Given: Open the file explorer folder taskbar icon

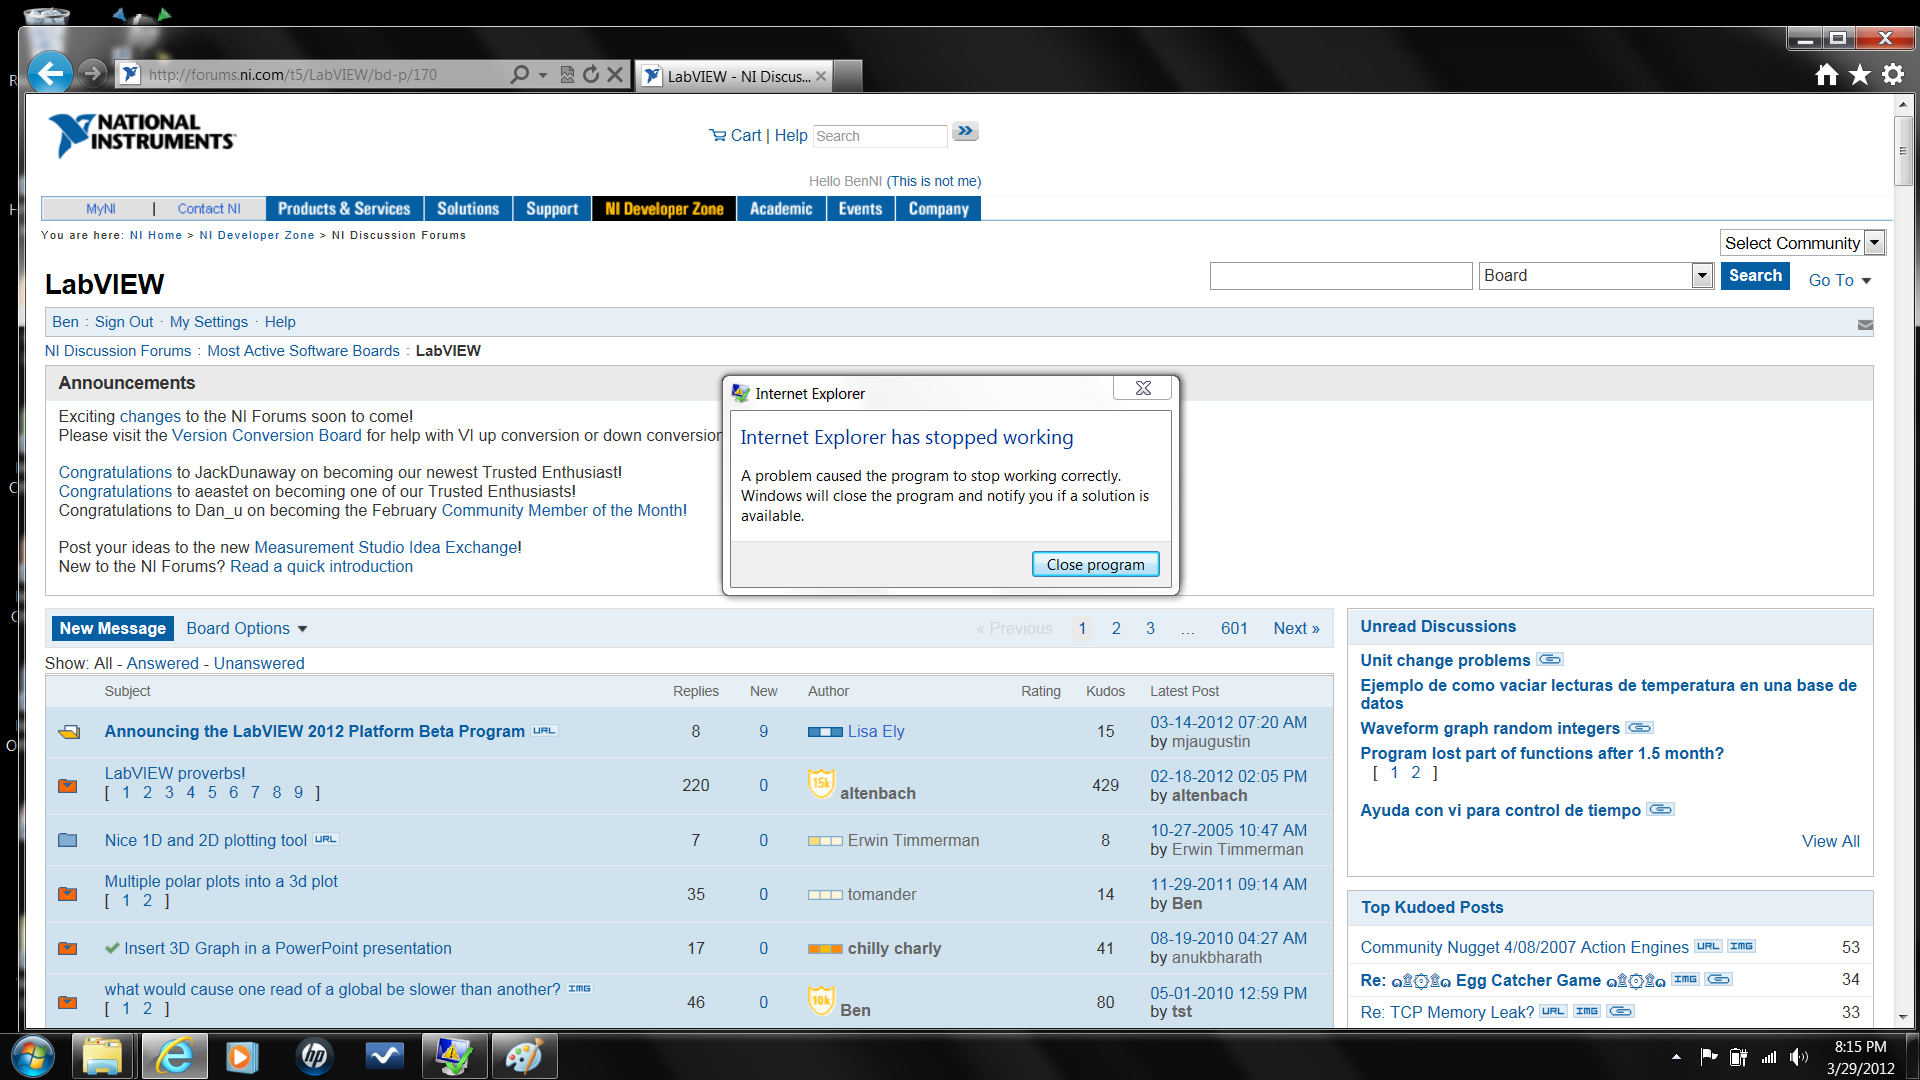Looking at the screenshot, I should pos(102,1056).
